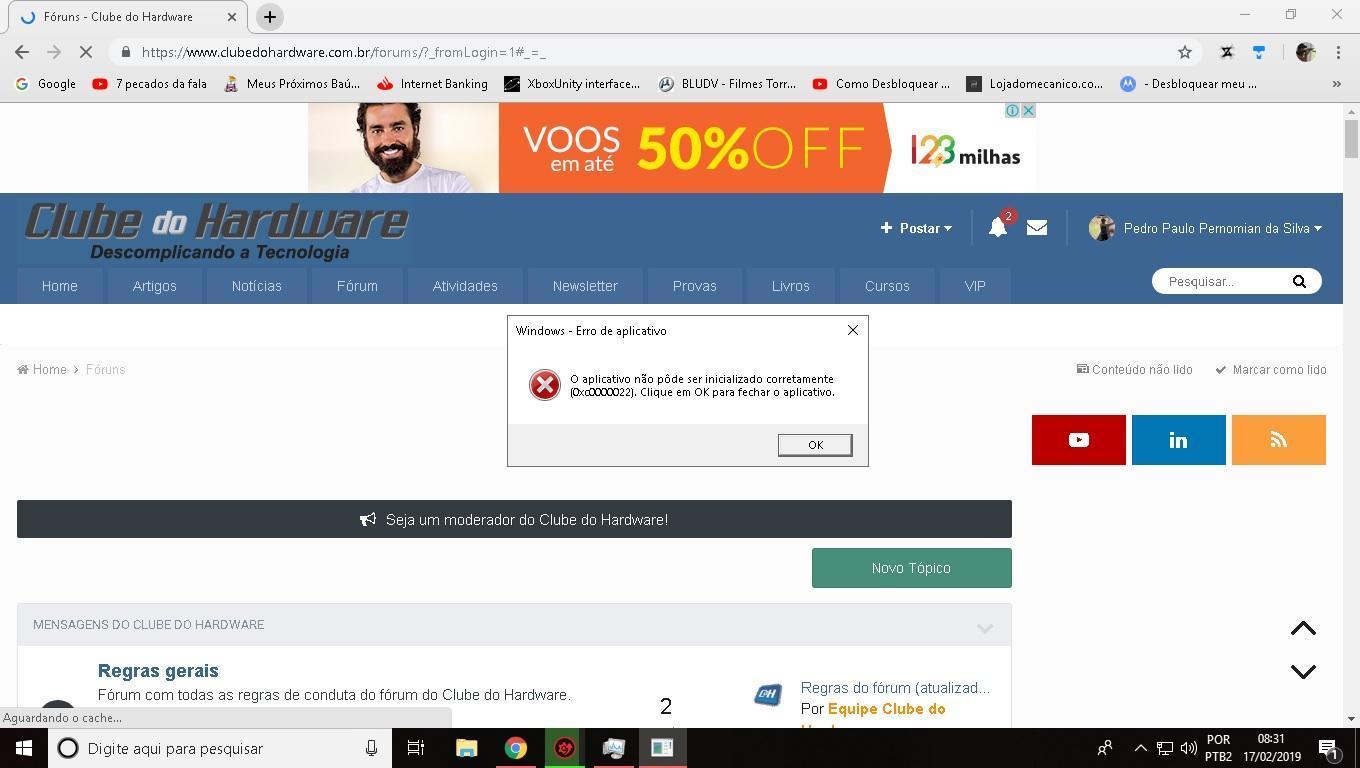Open the Google bookmark
Screen dimensions: 1360x768
coord(46,84)
